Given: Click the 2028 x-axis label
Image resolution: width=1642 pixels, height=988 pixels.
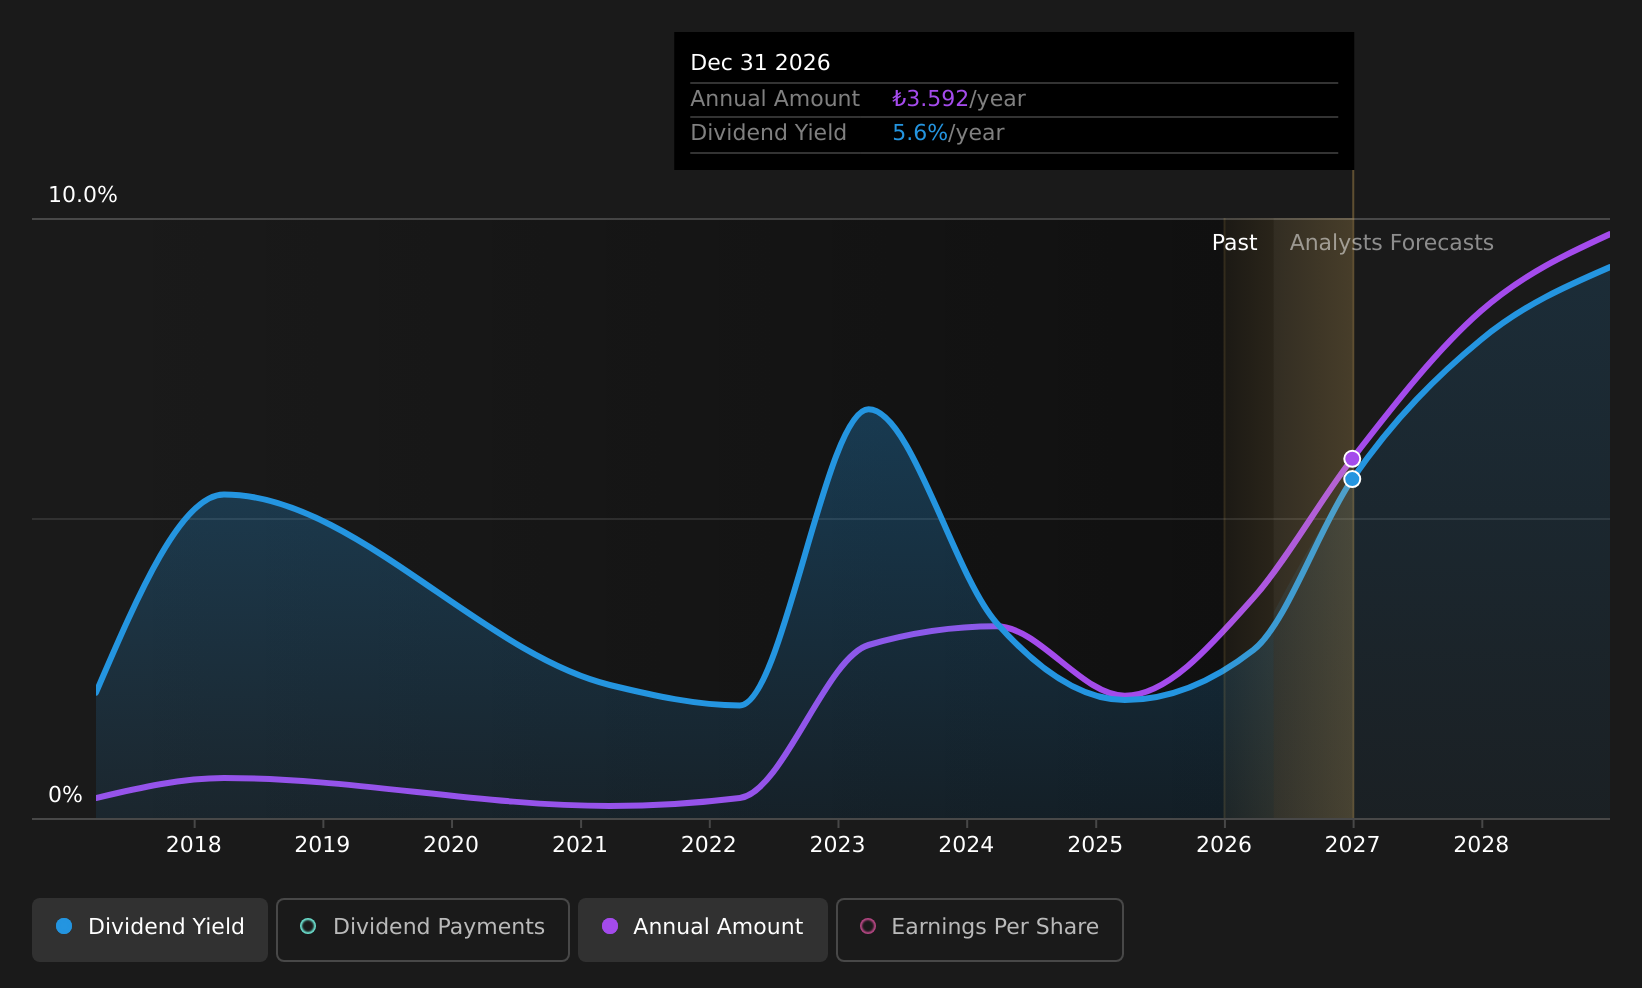Looking at the screenshot, I should point(1481,845).
